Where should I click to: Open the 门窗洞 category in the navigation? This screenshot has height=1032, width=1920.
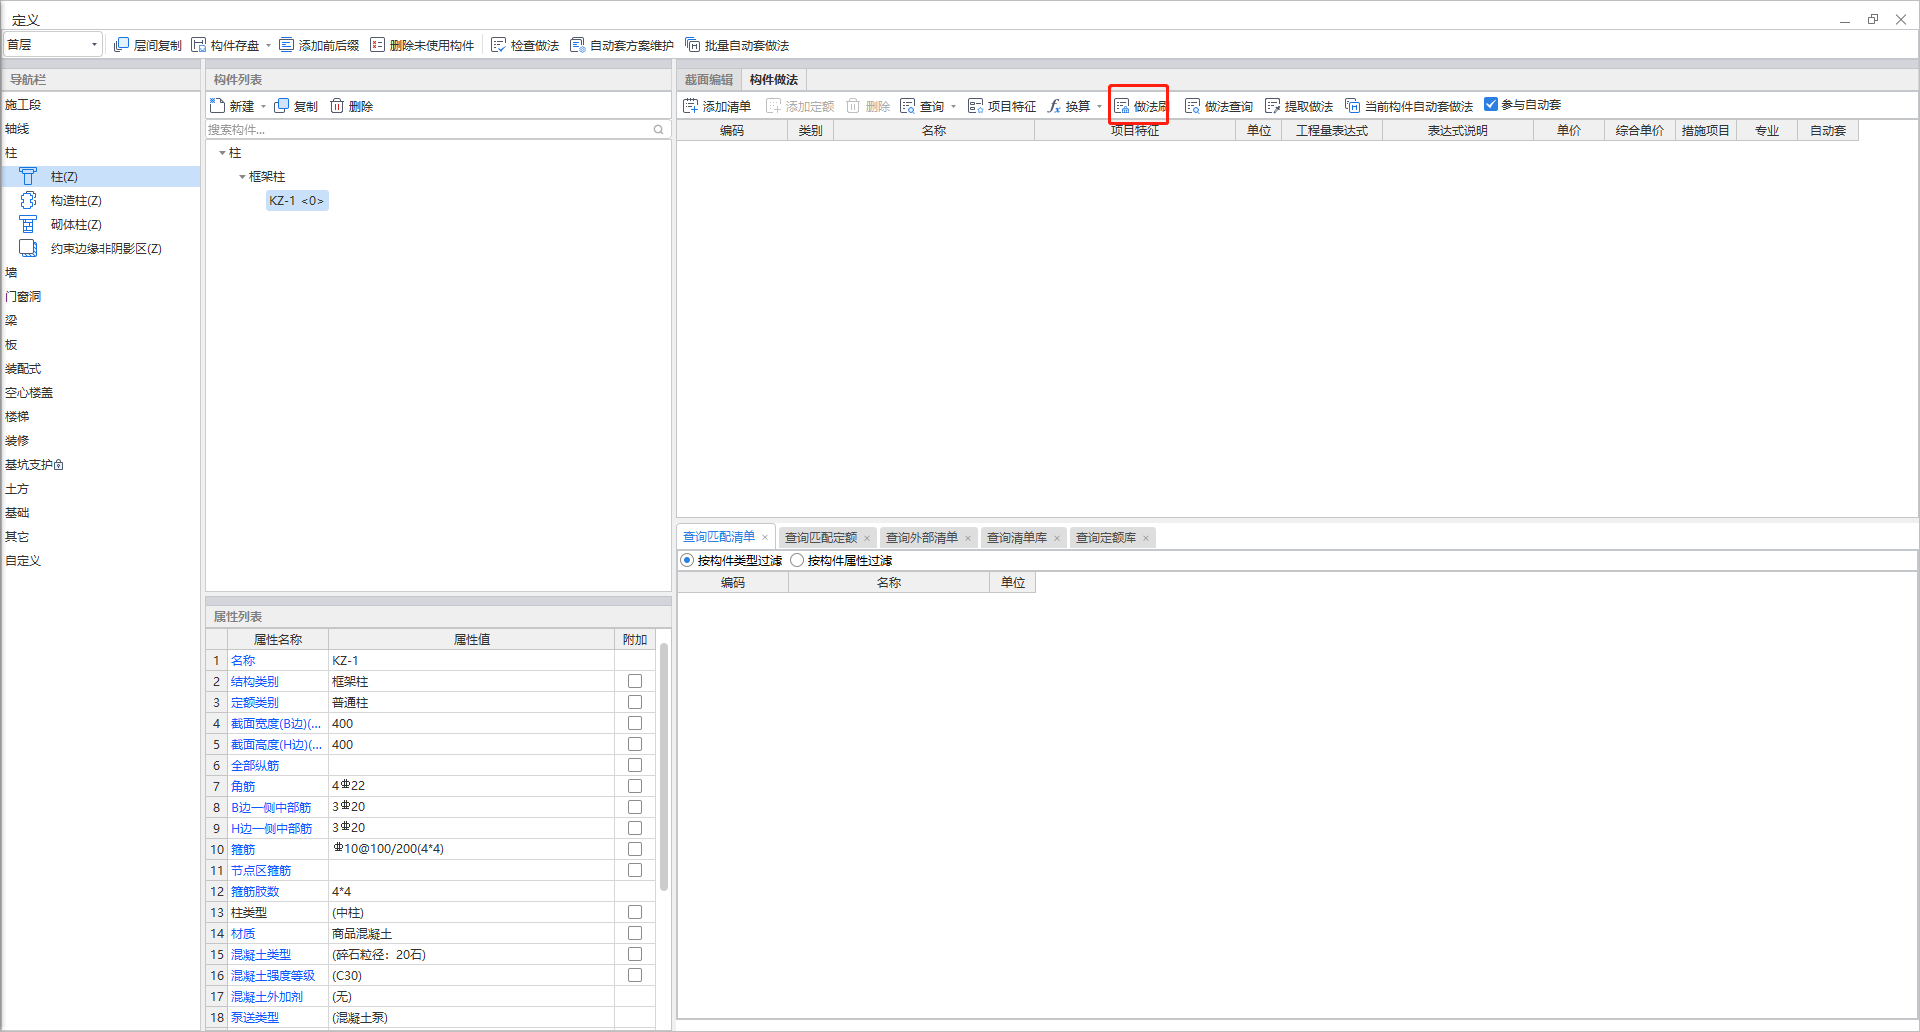(x=23, y=296)
